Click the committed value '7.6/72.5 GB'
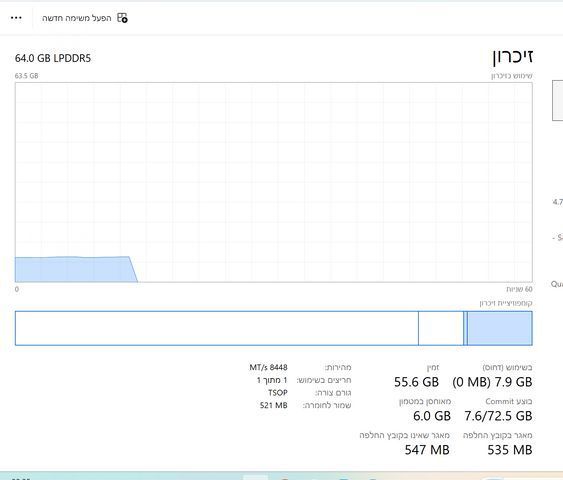The height and width of the screenshot is (480, 563). point(498,416)
